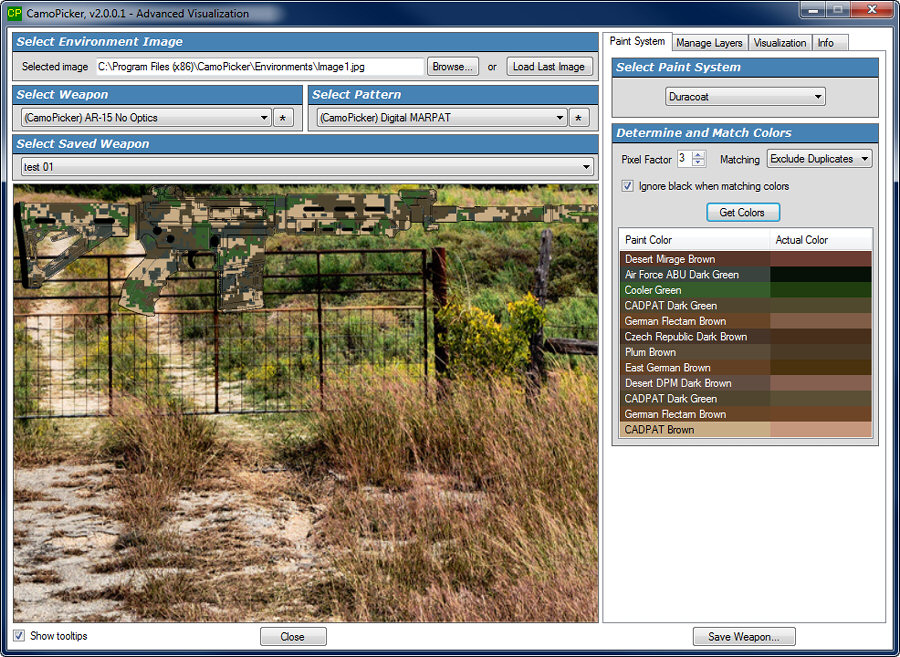Toggle Ignore black when matching colors

pyautogui.click(x=628, y=186)
